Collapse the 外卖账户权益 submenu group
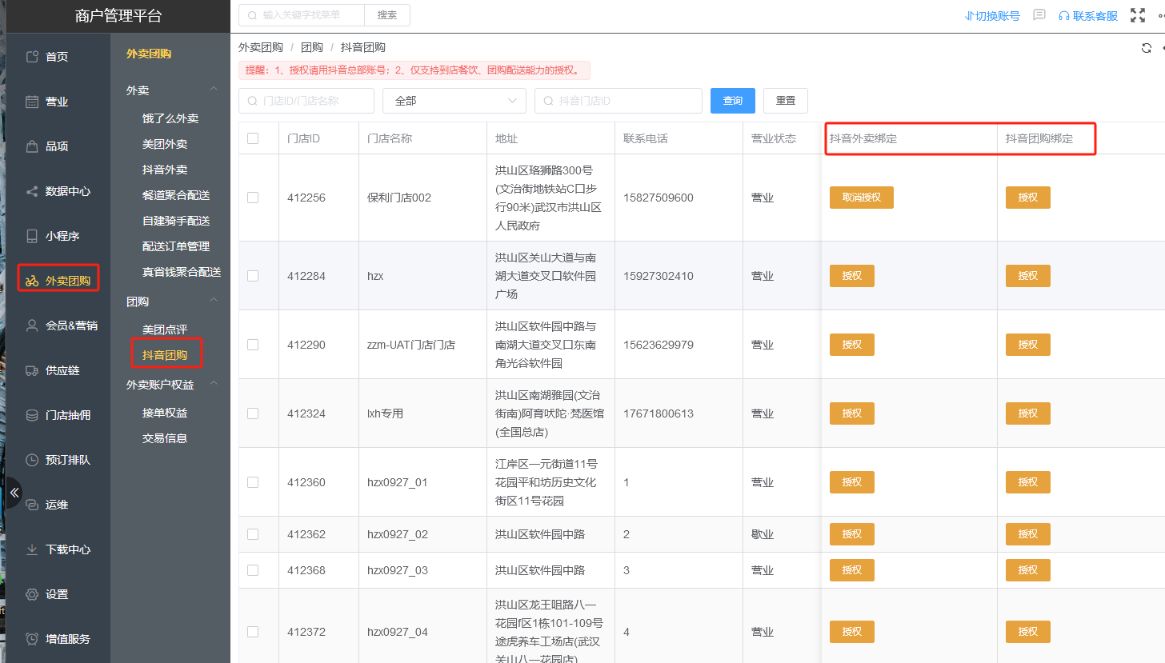Viewport: 1165px width, 663px height. pyautogui.click(x=214, y=384)
